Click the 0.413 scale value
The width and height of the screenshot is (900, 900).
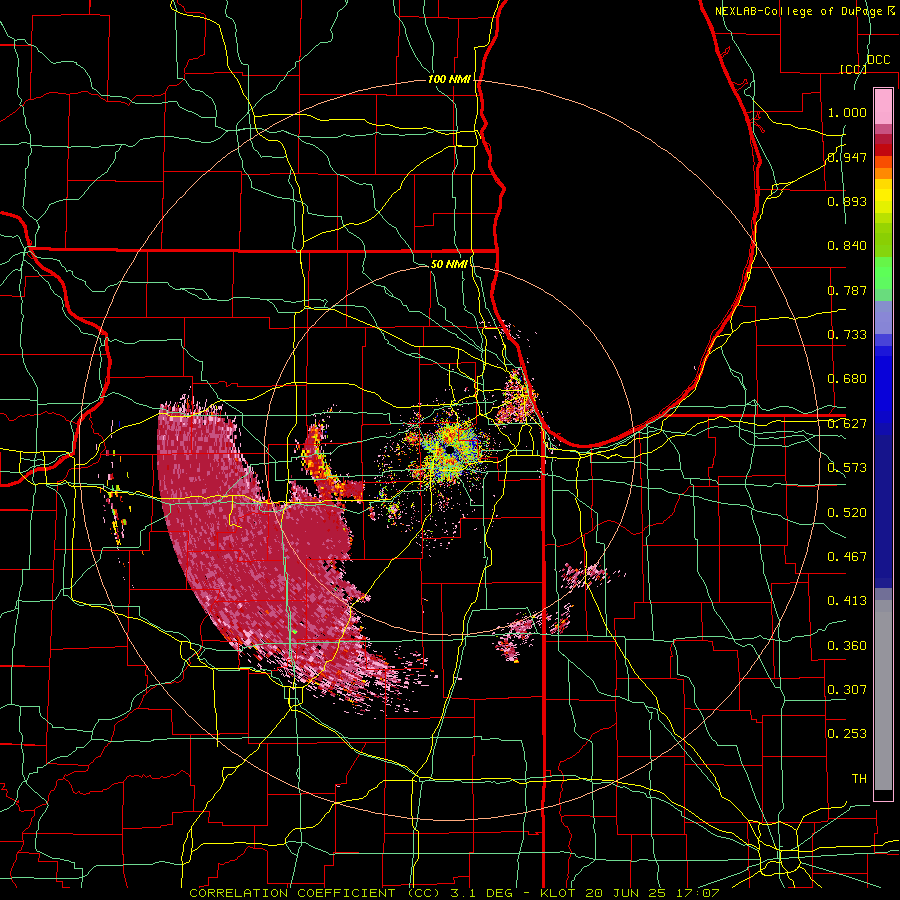tap(847, 600)
